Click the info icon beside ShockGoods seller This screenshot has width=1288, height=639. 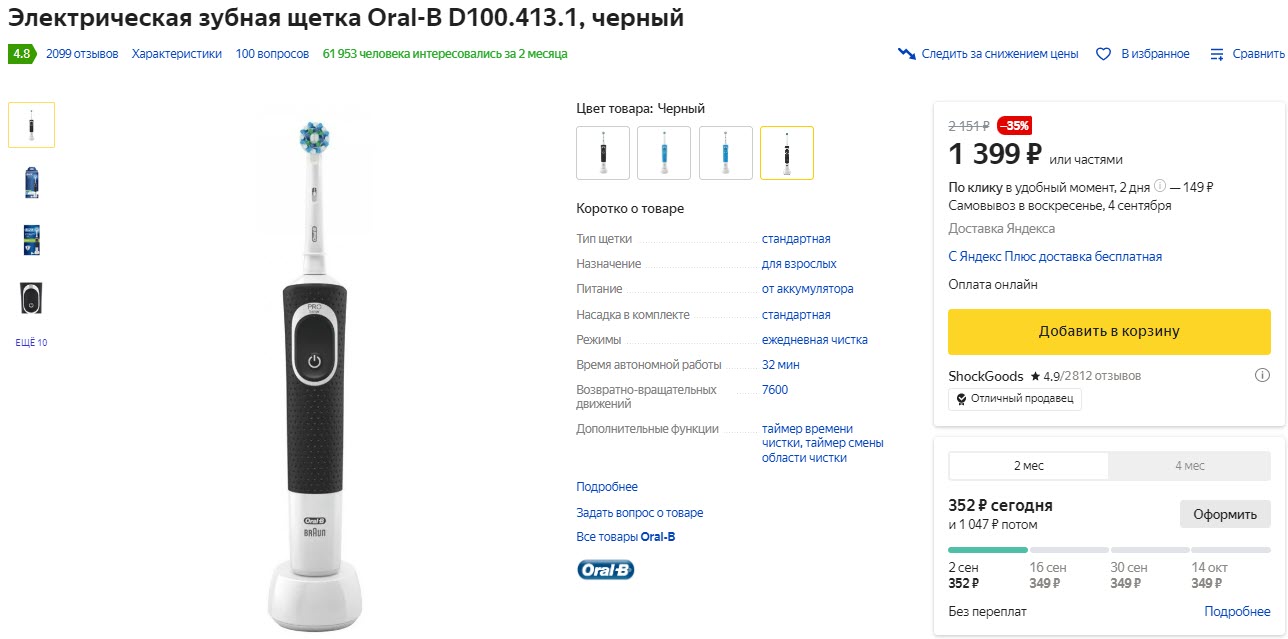click(1265, 374)
